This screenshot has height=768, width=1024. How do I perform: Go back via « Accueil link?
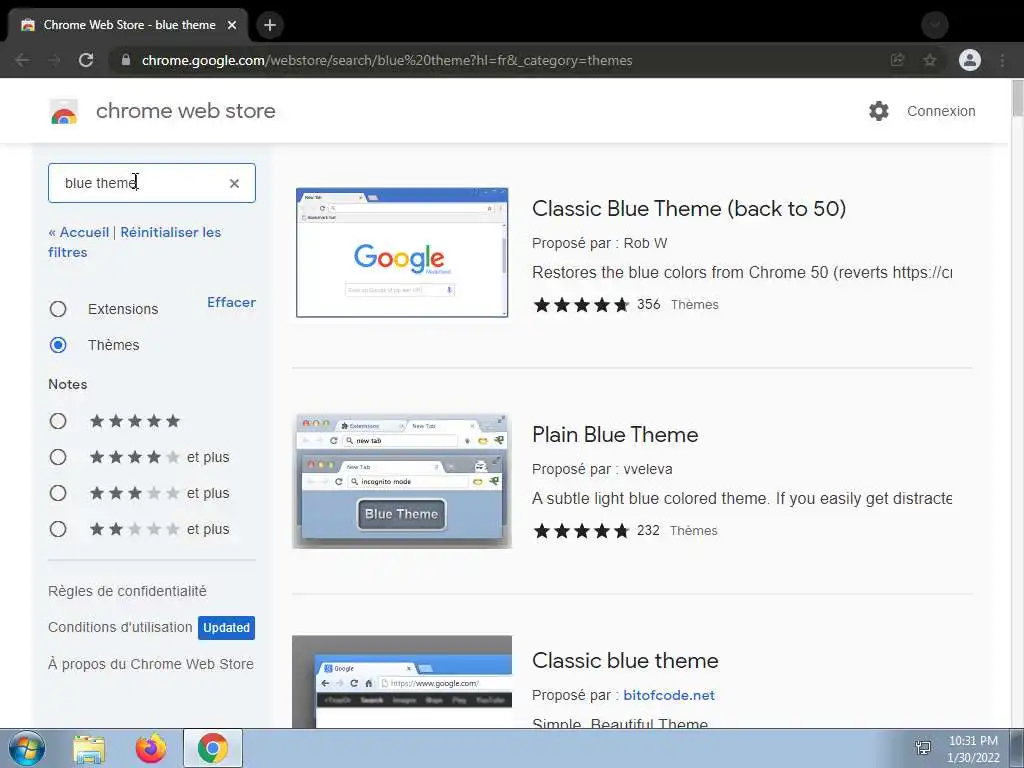(x=78, y=232)
